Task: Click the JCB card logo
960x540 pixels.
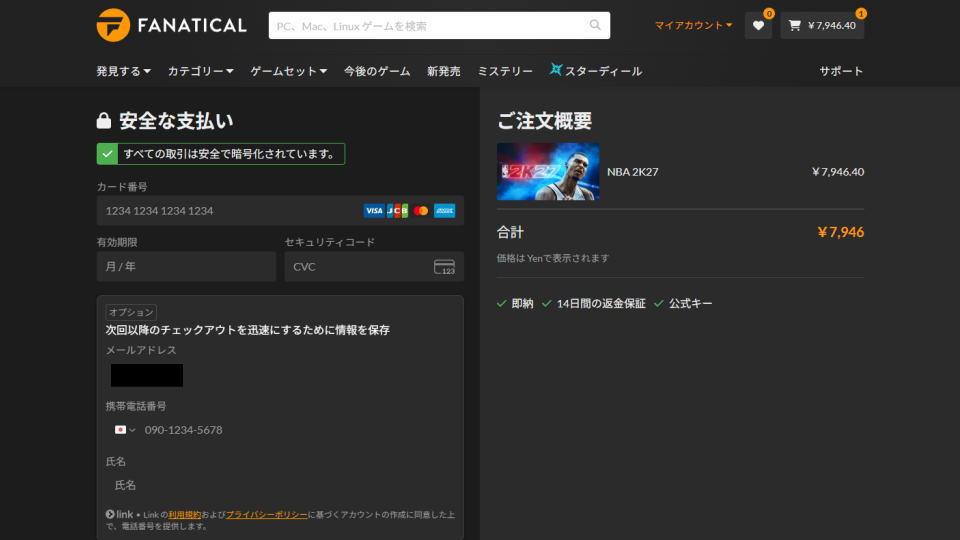Action: (397, 211)
